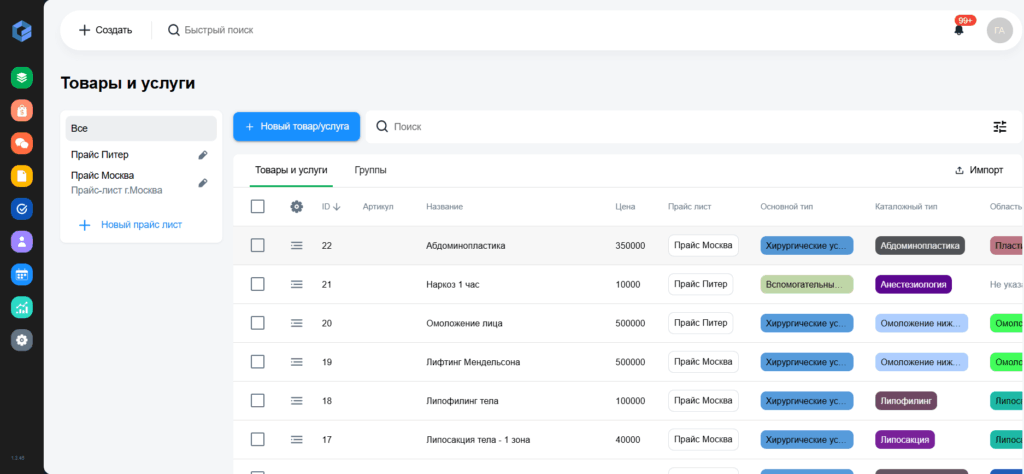Open Прайс Питер dropdown for Омоложение лица
This screenshot has width=1024, height=474.
[x=701, y=323]
